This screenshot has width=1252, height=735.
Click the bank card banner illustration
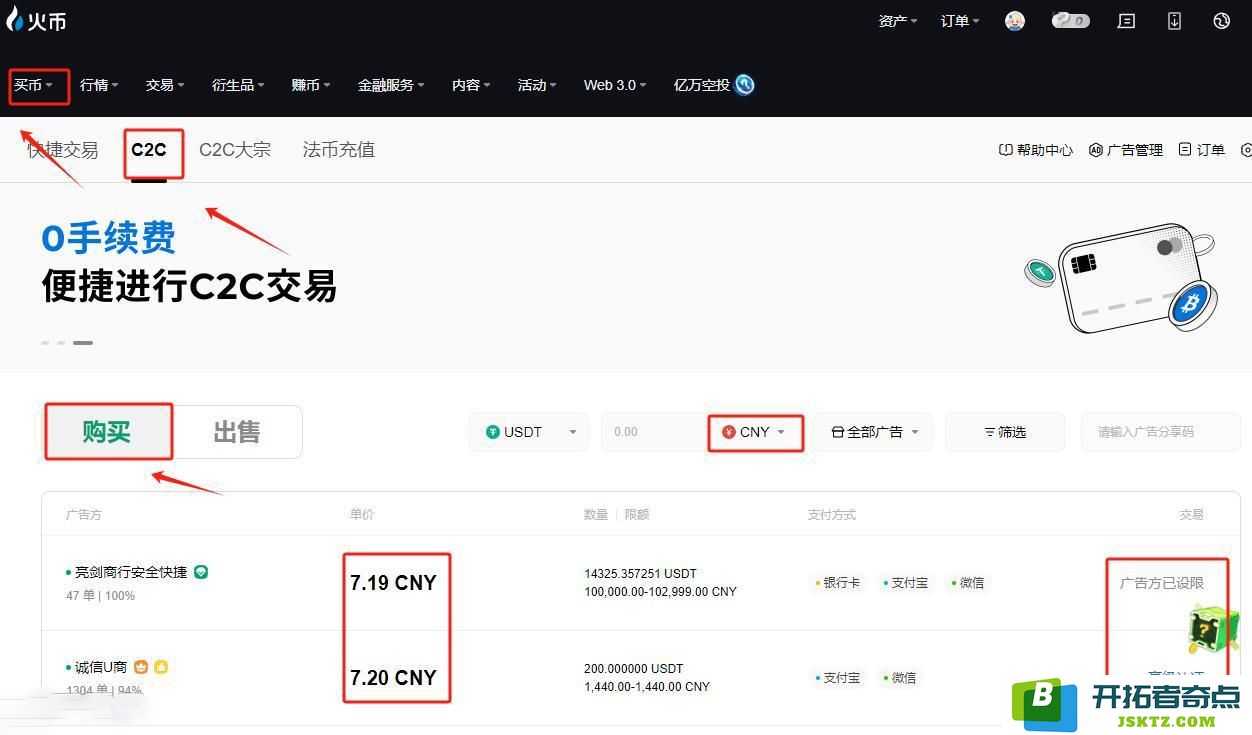(1120, 280)
